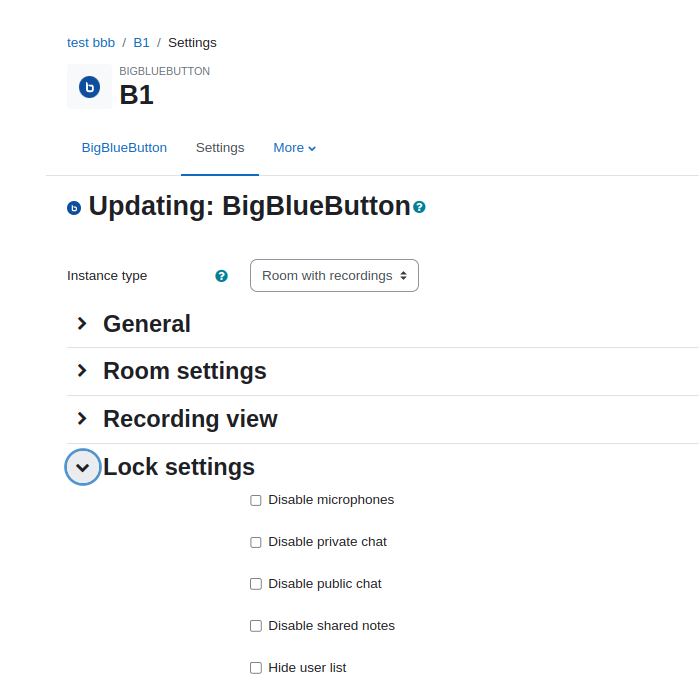Click arrows icon on Room with recordings
Viewport: 699px width, 697px height.
coord(403,275)
